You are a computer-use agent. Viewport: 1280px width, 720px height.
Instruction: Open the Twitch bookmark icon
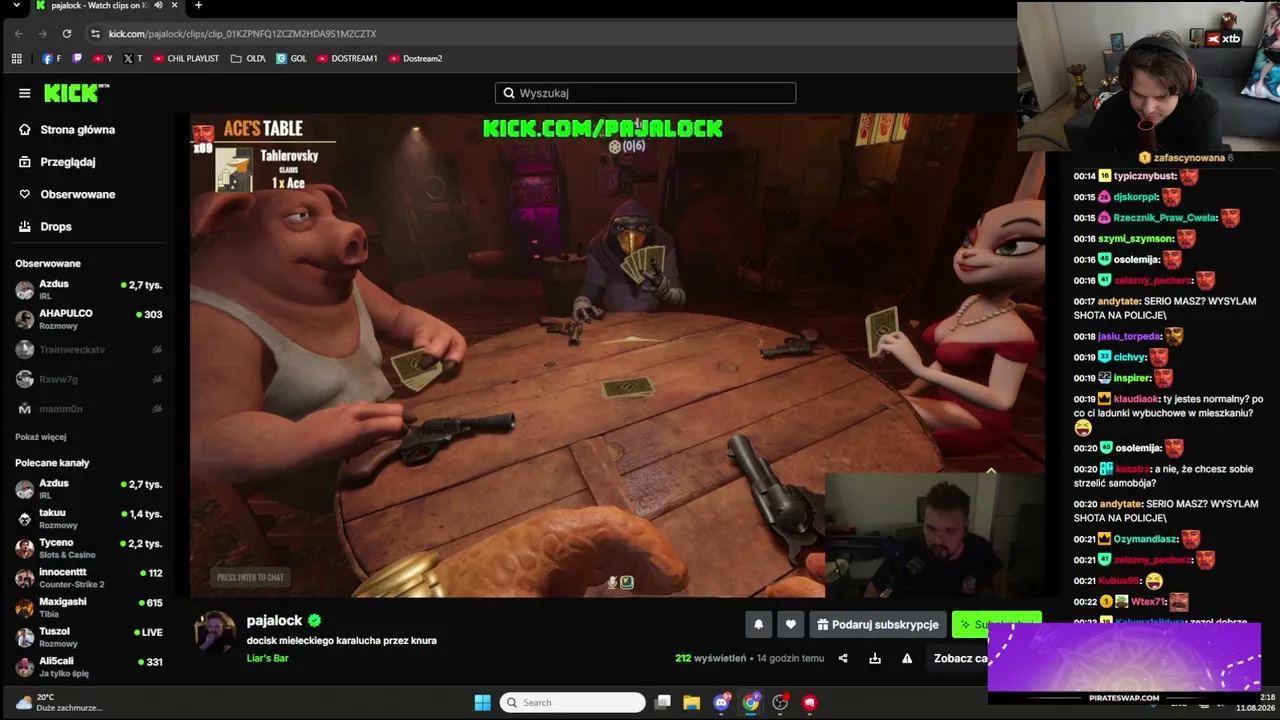click(78, 59)
